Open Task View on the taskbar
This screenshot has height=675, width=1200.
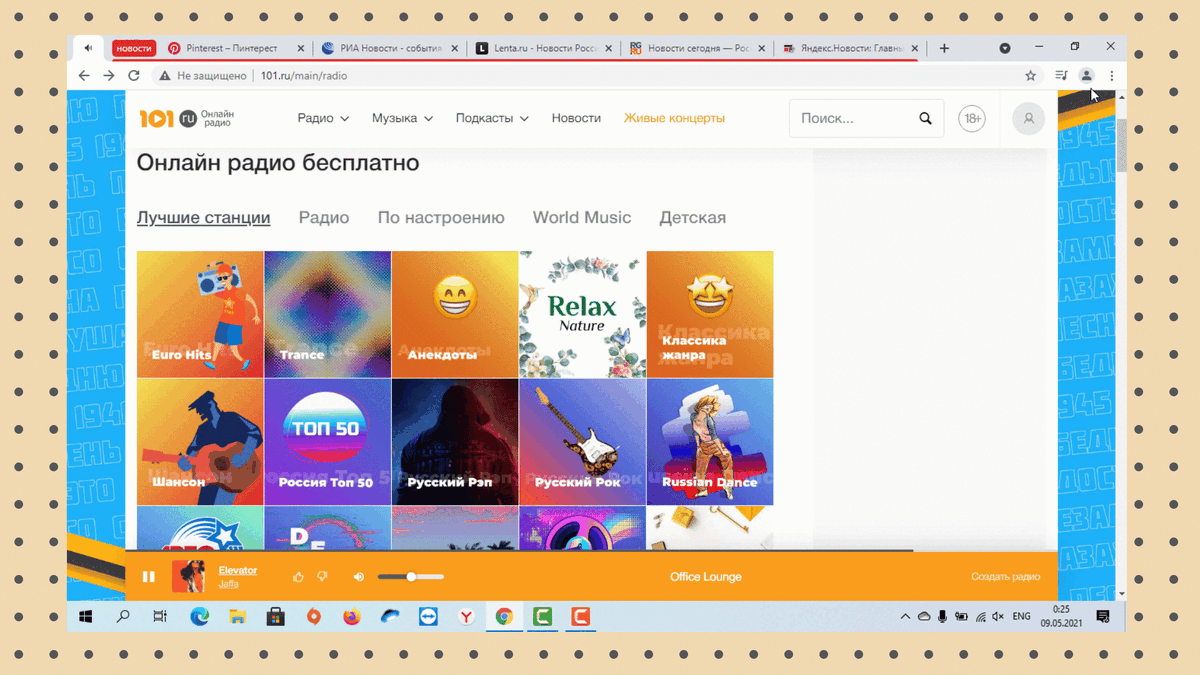[x=160, y=617]
